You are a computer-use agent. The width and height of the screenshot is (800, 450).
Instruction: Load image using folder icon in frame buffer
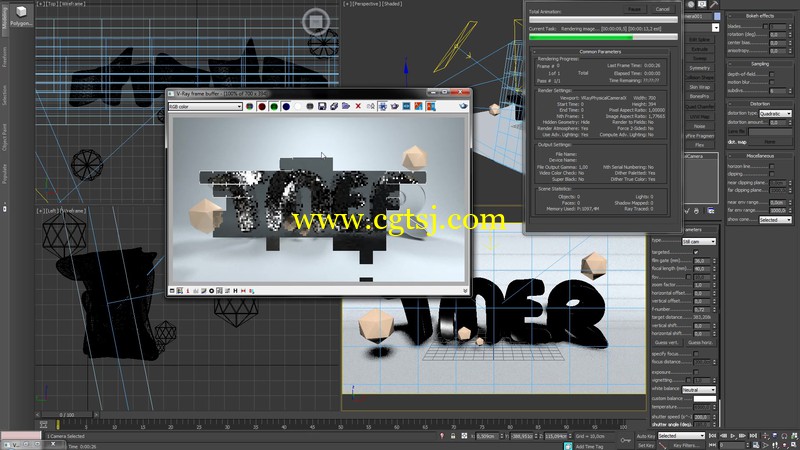point(346,106)
